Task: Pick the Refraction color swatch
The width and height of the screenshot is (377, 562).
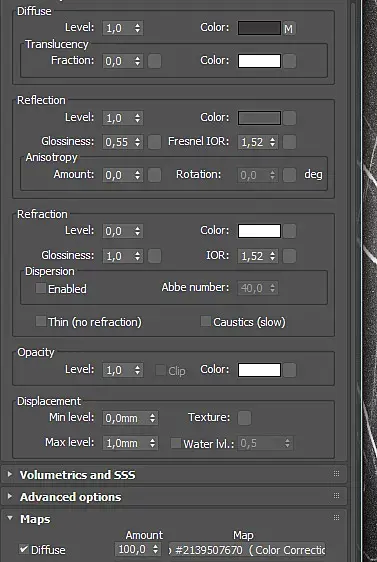Action: 259,231
